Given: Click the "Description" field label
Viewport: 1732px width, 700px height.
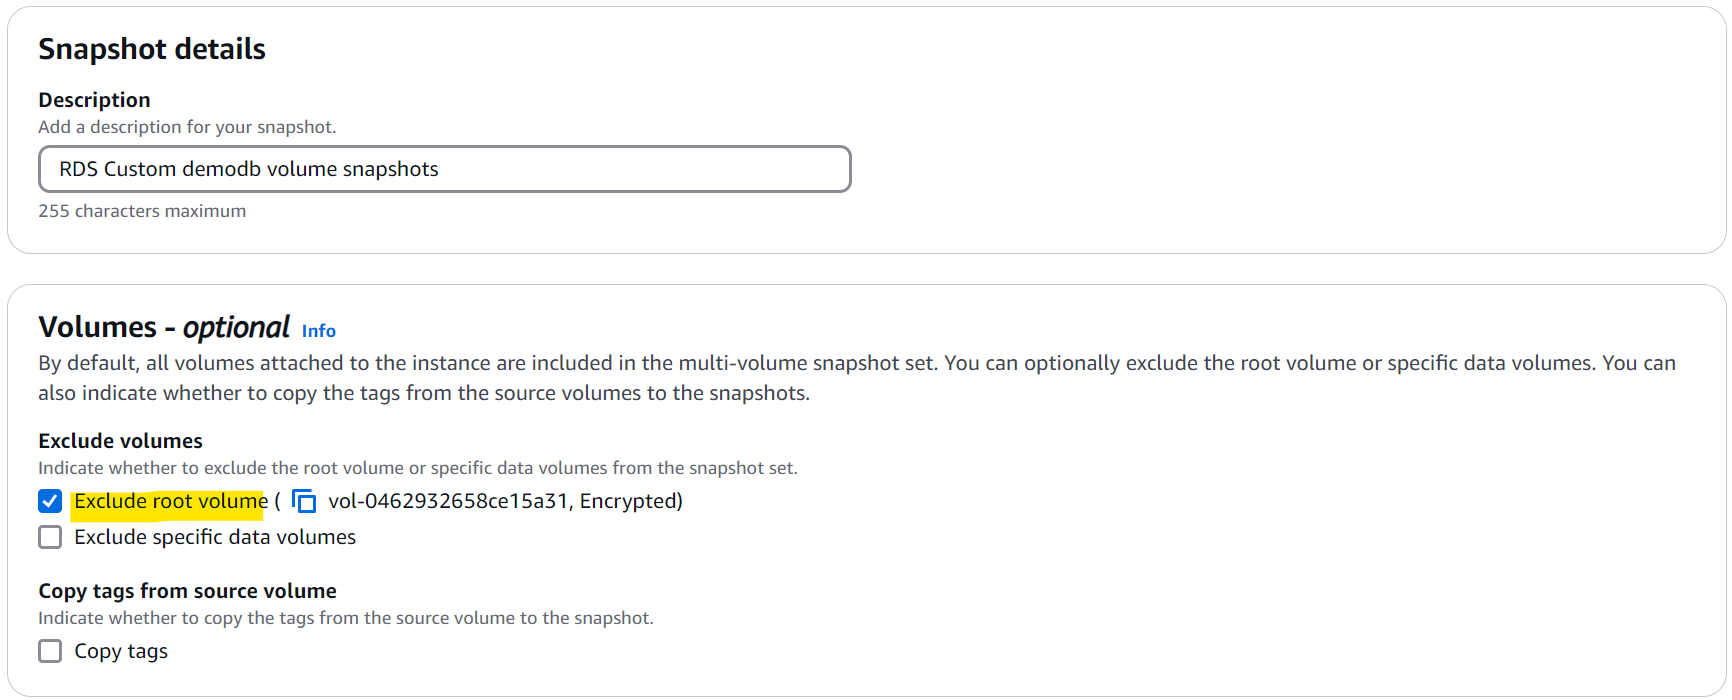Looking at the screenshot, I should [x=94, y=100].
